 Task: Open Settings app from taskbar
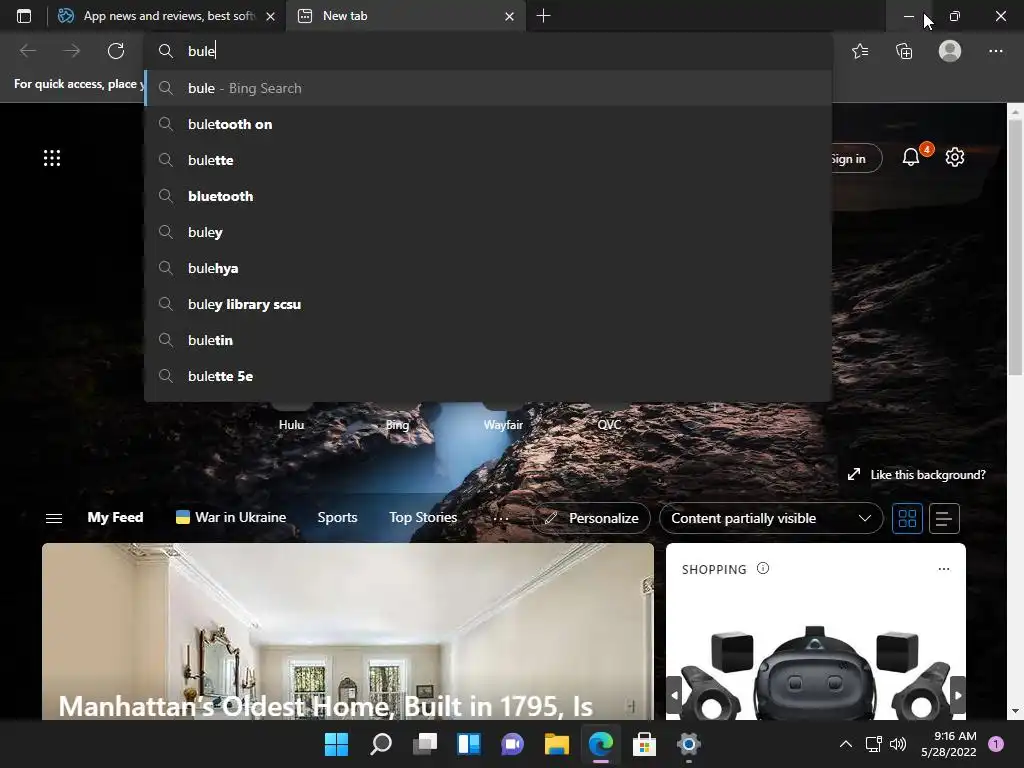coord(688,744)
